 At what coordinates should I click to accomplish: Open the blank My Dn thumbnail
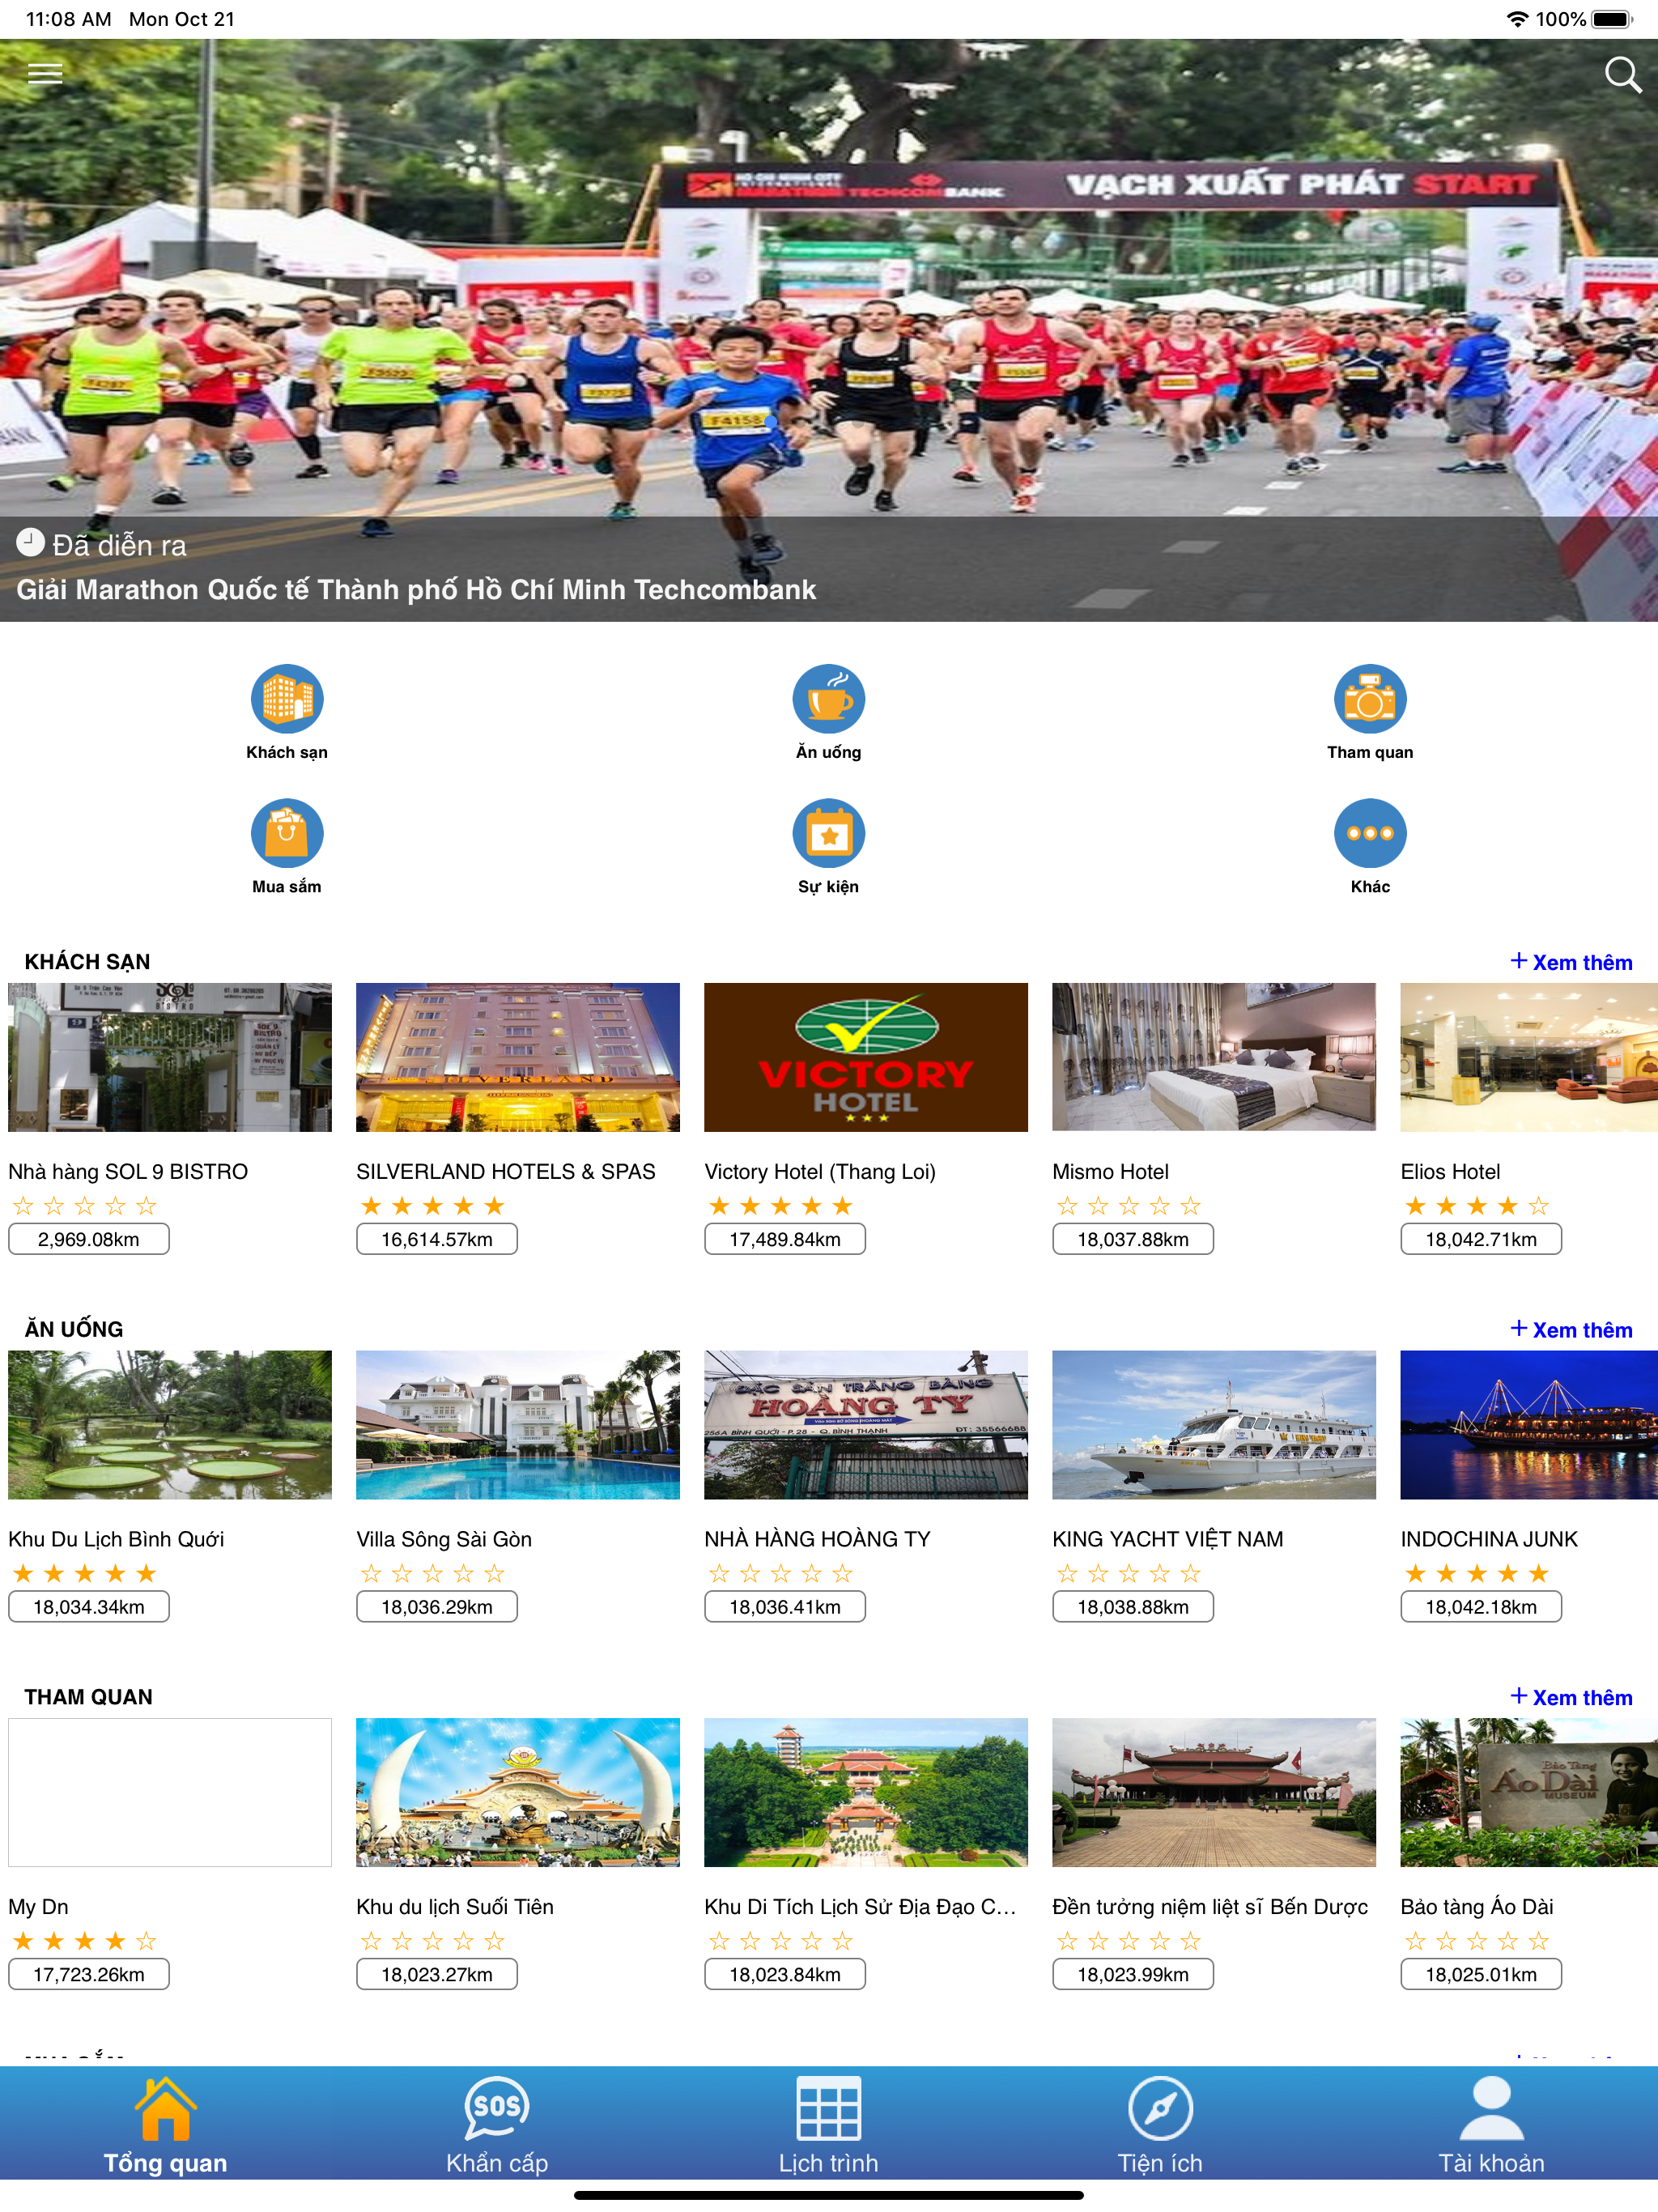click(x=170, y=1793)
